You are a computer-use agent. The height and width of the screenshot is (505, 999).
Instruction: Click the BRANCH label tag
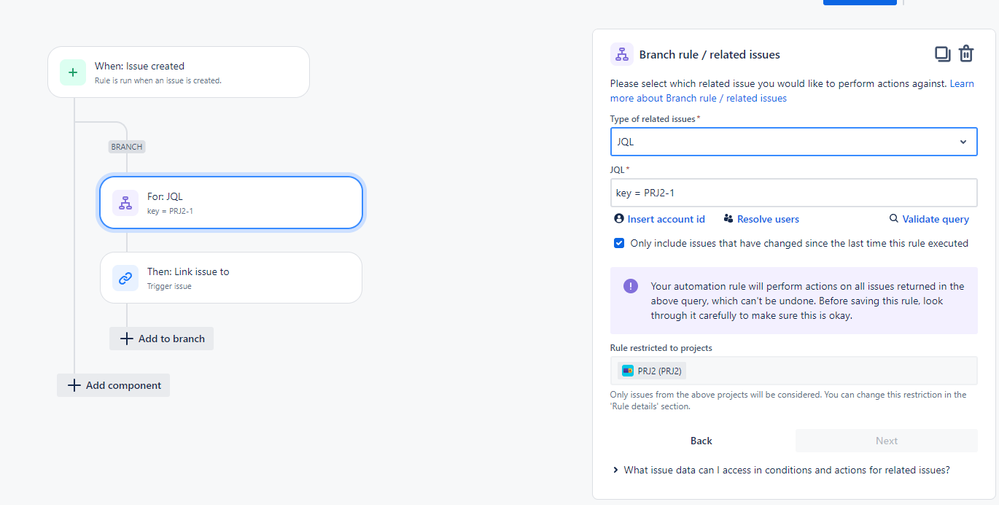127,146
